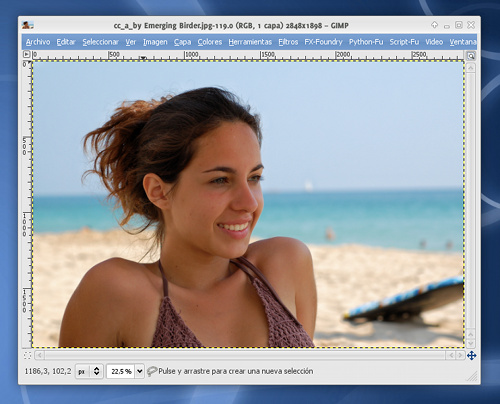Click the vertical scrollbar track
This screenshot has height=404, width=500.
click(470, 201)
